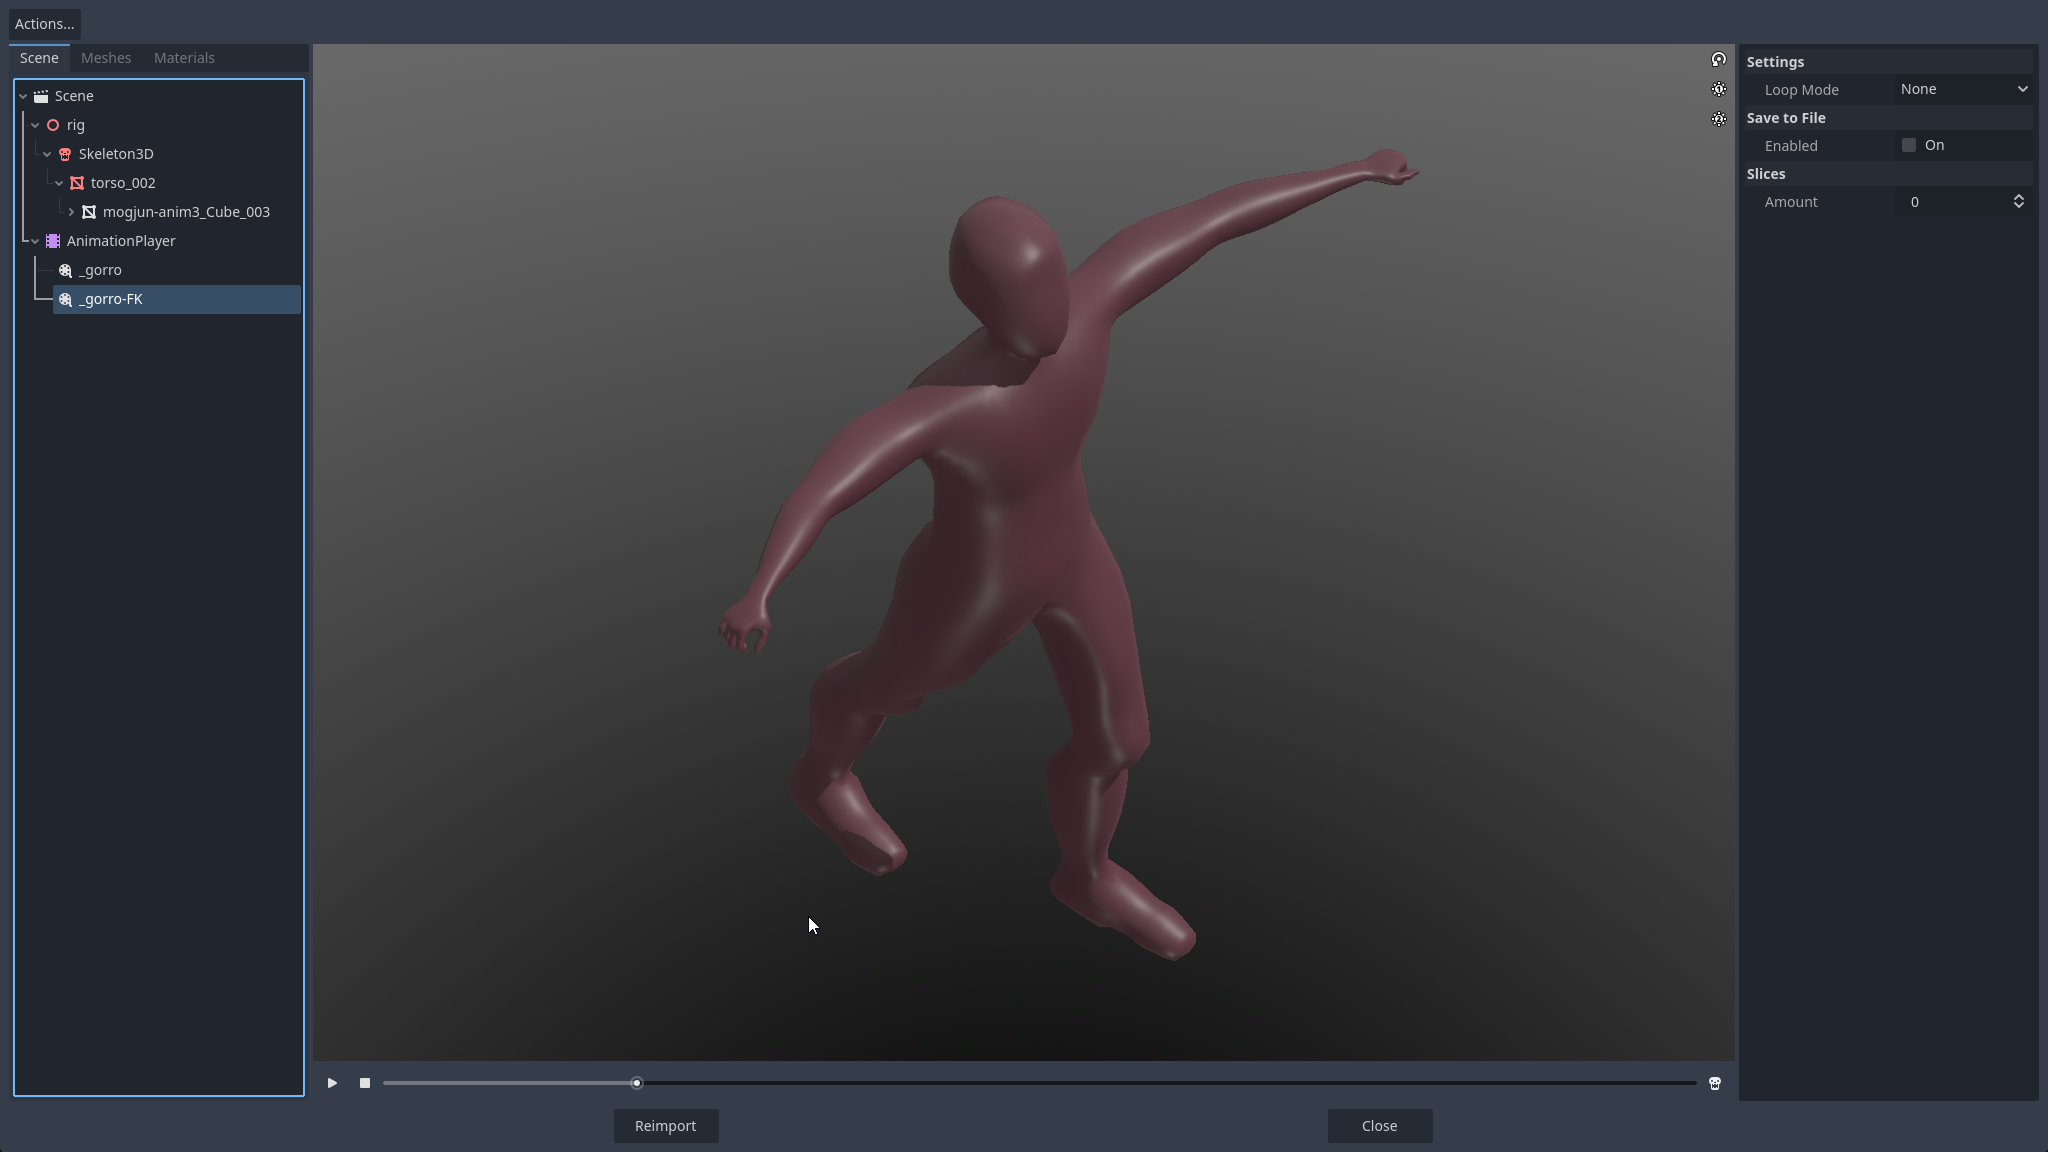The height and width of the screenshot is (1152, 2048).
Task: Collapse the AnimationPlayer tree node
Action: (35, 241)
